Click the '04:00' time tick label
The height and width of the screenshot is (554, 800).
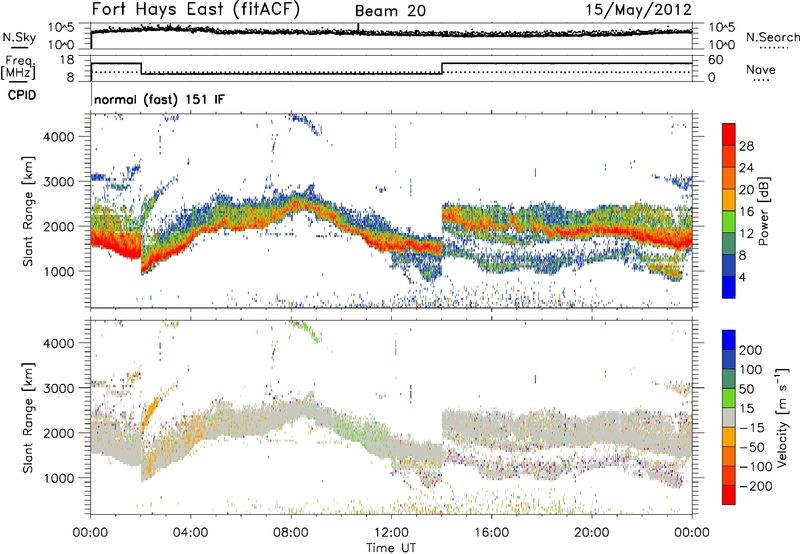coord(190,533)
